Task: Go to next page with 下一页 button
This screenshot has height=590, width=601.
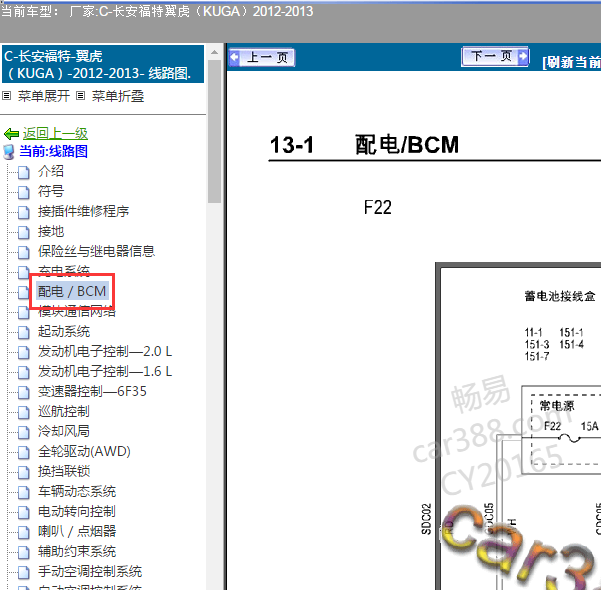Action: [495, 57]
